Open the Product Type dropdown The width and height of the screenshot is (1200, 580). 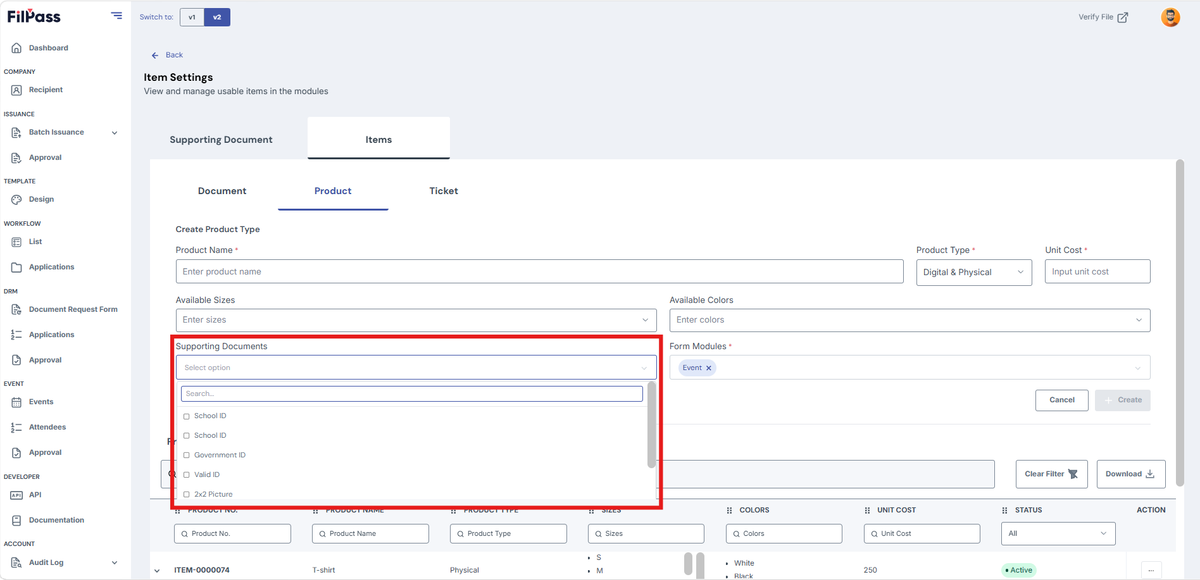[973, 272]
